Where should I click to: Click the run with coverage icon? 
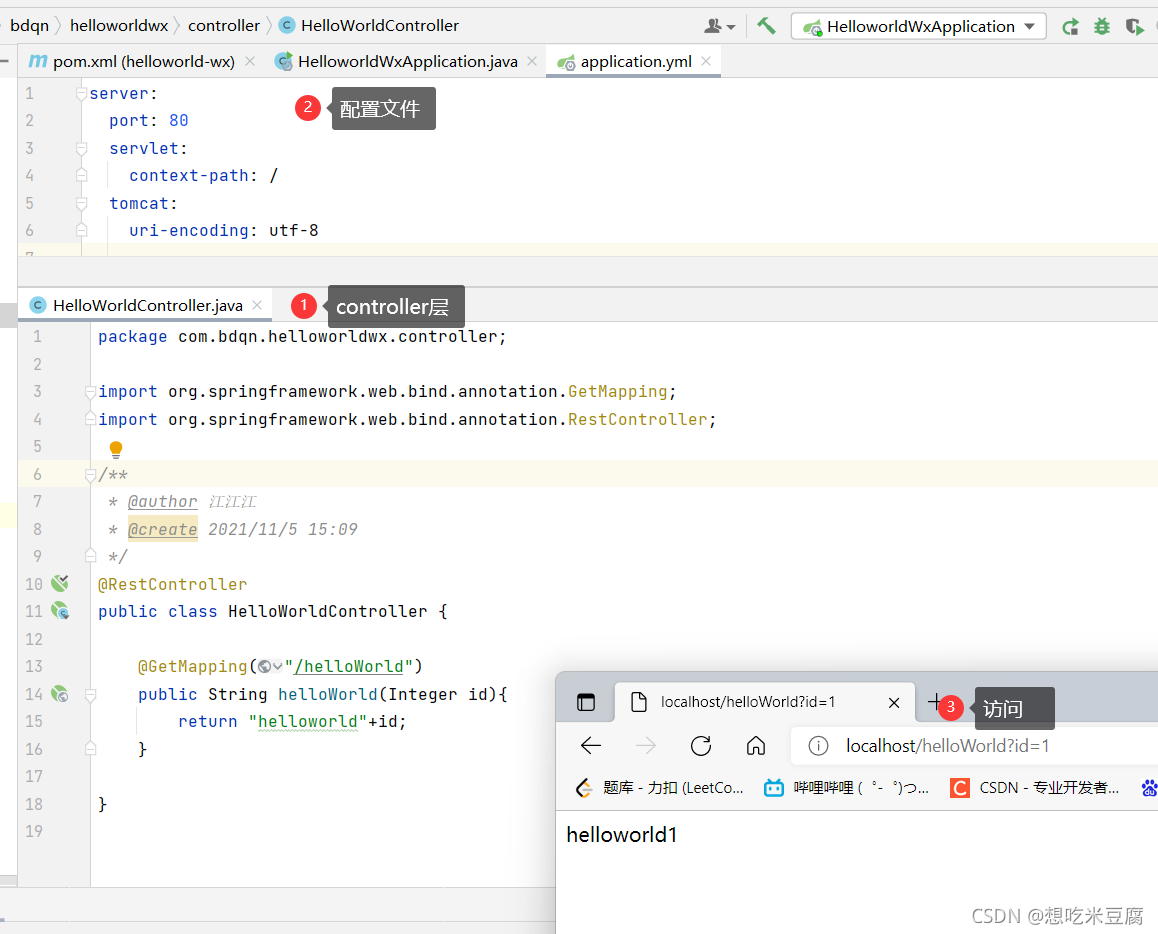tap(1134, 27)
